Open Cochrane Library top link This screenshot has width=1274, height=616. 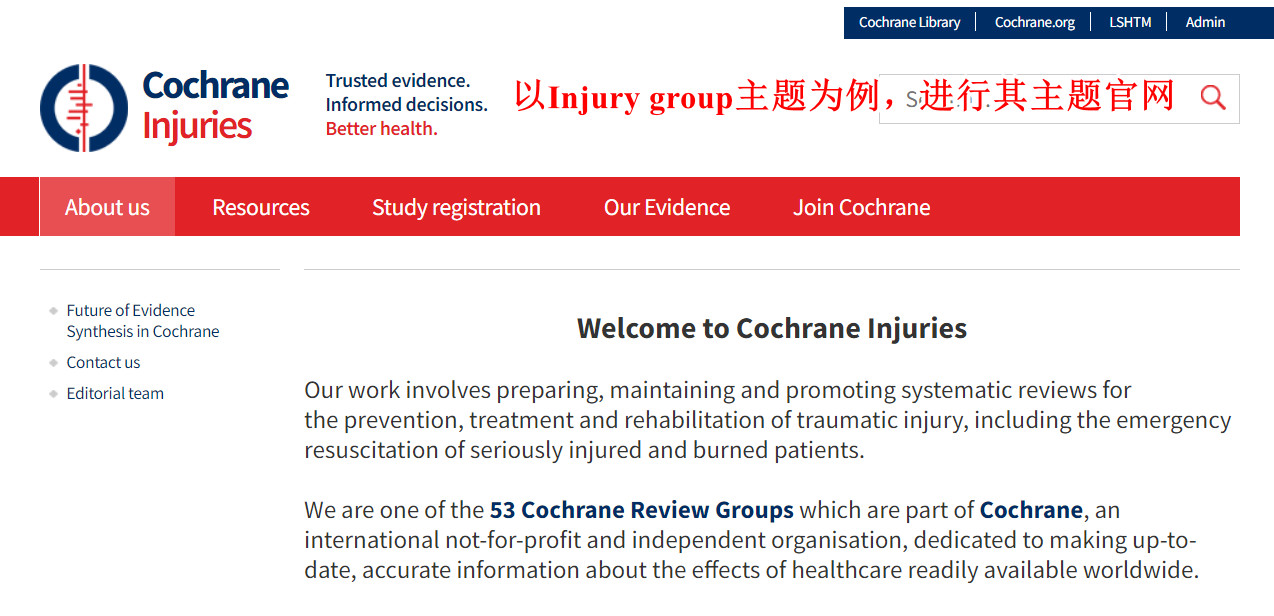909,22
